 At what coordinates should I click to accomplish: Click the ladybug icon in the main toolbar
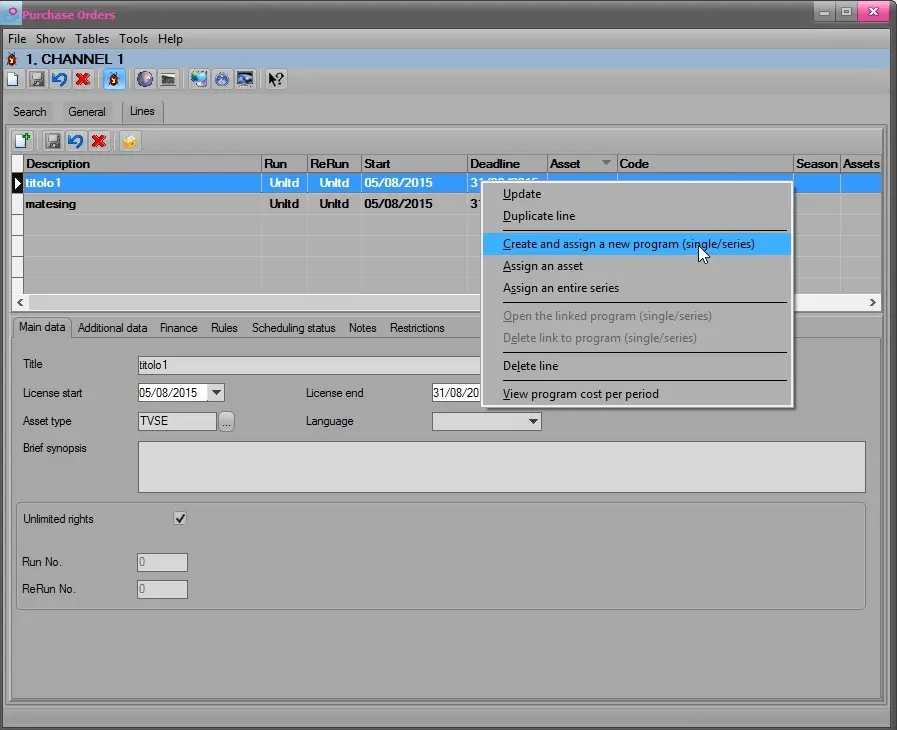coord(114,80)
